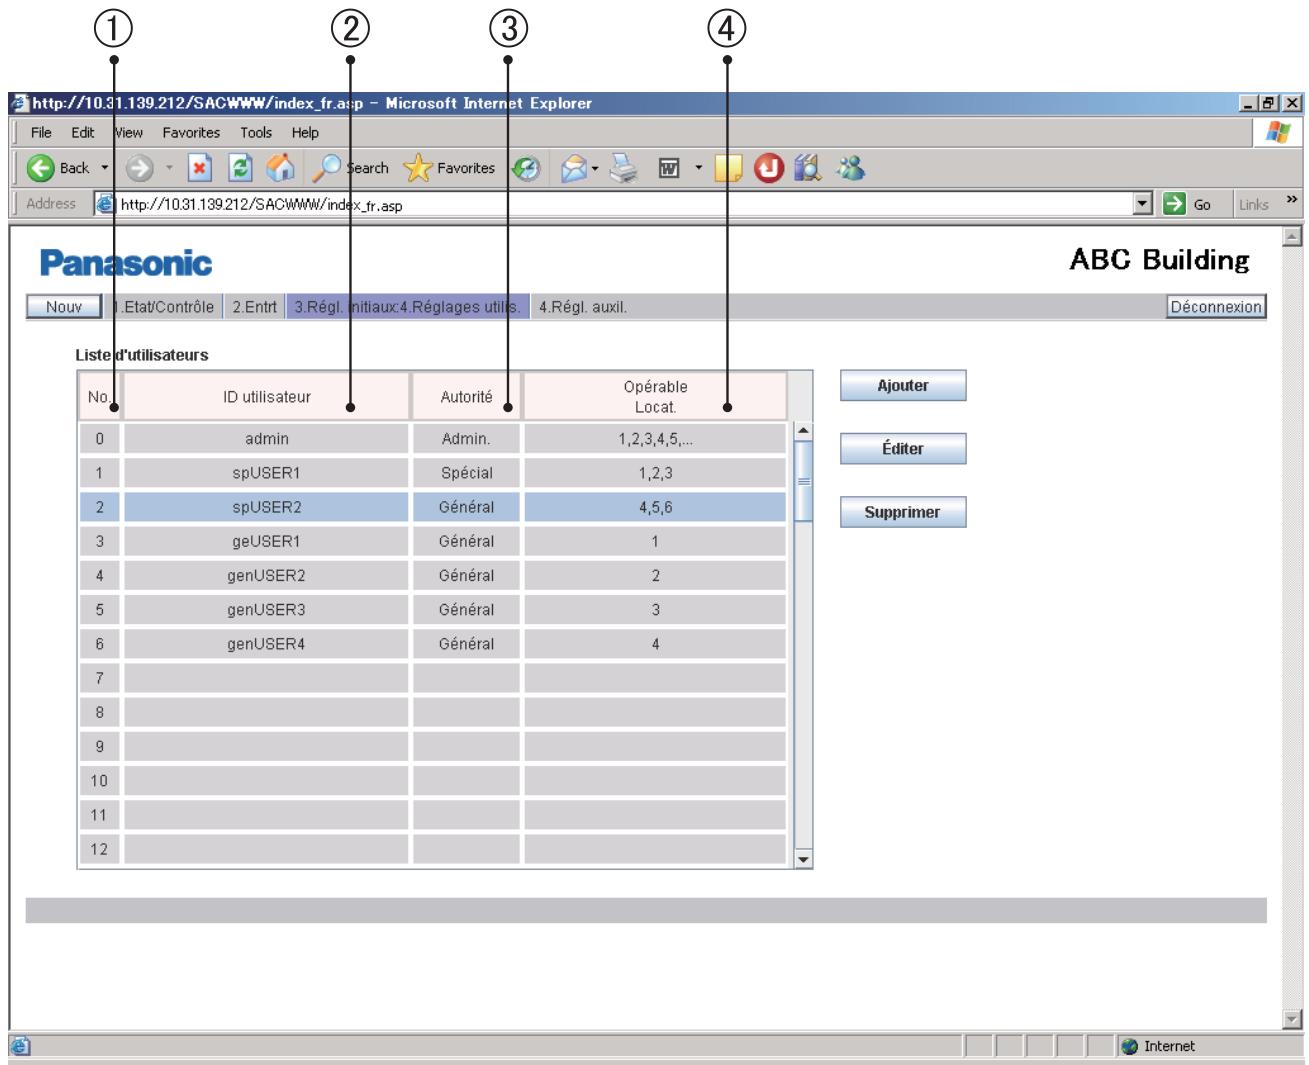
Task: Click the Back arrow icon
Action: 41,168
